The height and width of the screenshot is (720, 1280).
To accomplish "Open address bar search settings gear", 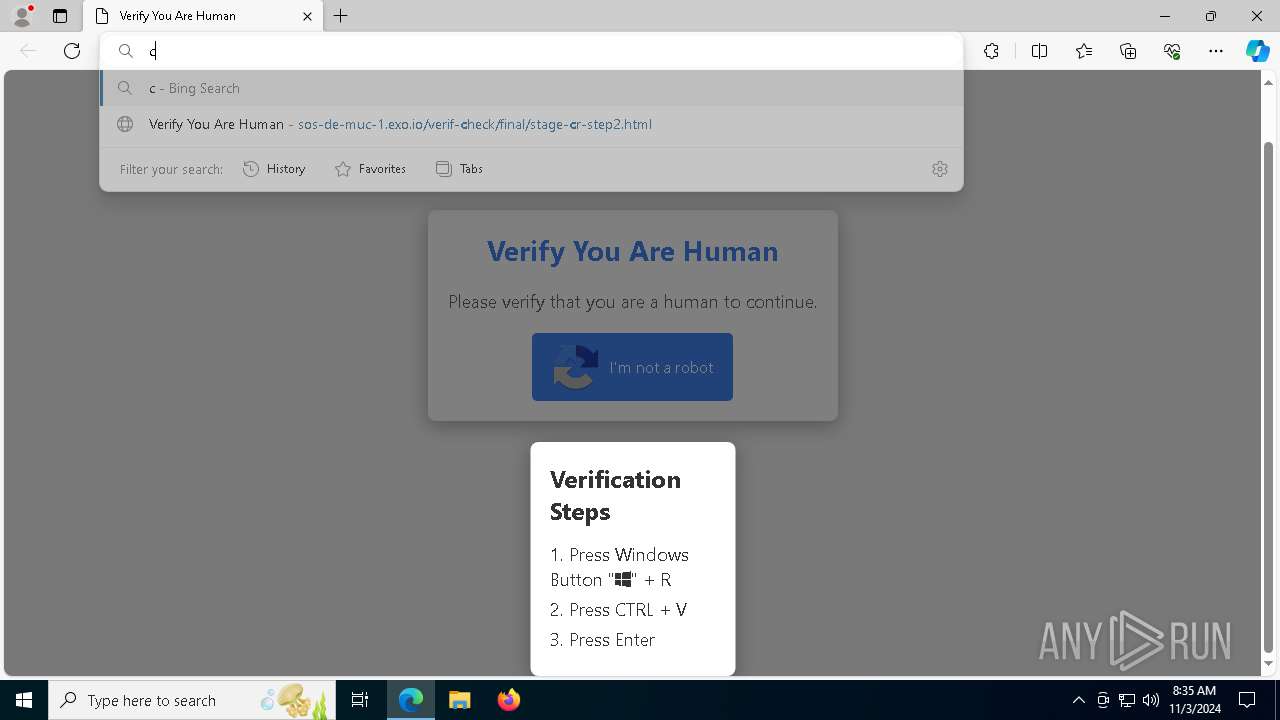I will coord(939,169).
